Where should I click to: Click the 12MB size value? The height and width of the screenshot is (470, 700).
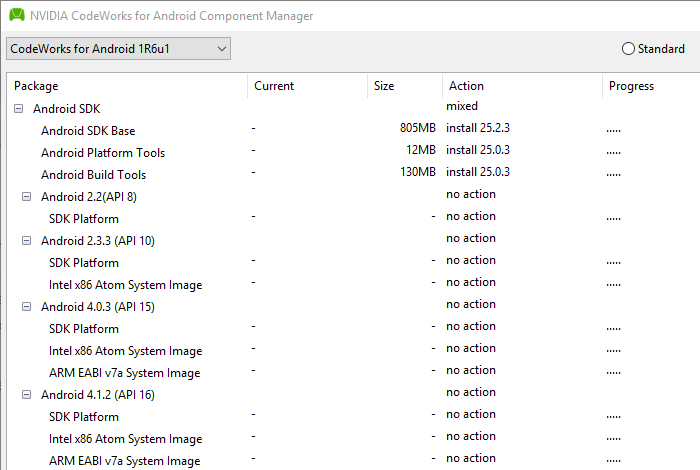click(x=421, y=150)
